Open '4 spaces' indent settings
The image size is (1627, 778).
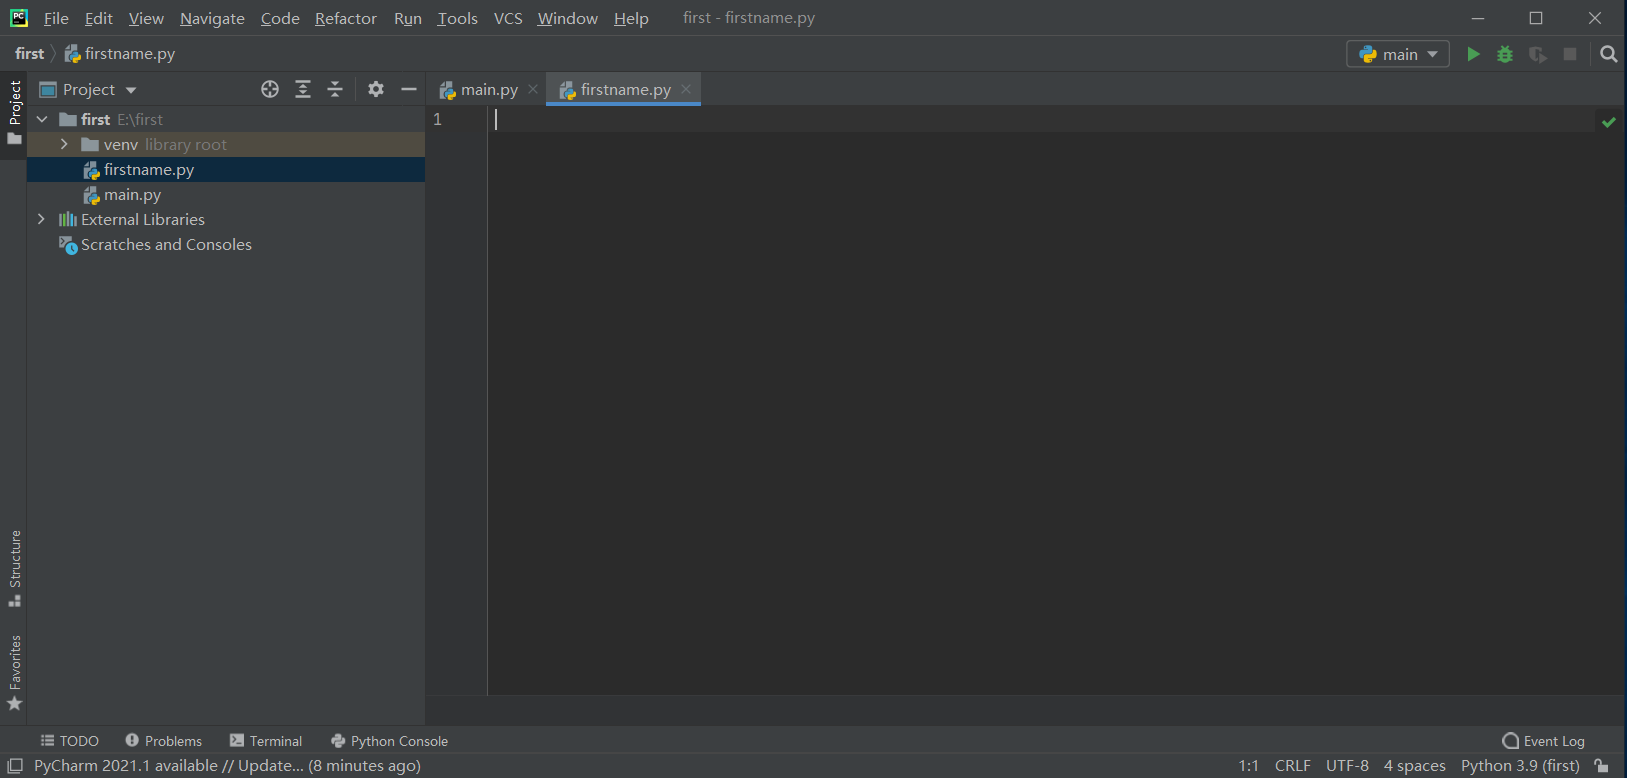[x=1414, y=766]
